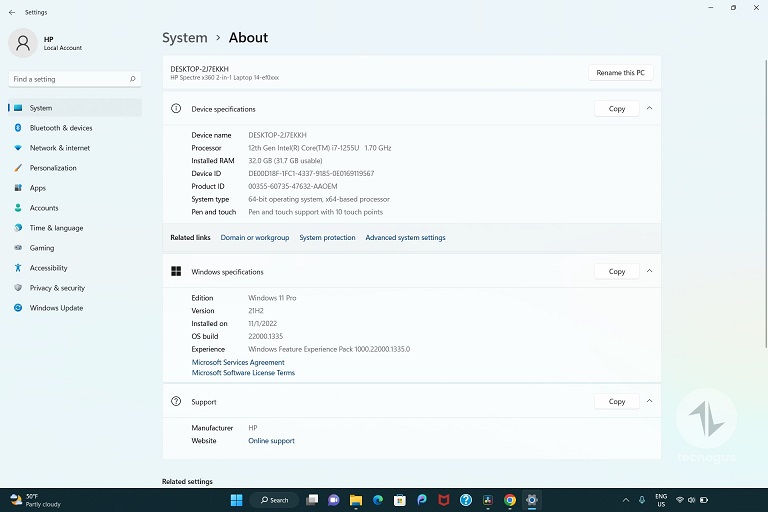Open Task View from the taskbar
This screenshot has height=512, width=768.
(312, 500)
